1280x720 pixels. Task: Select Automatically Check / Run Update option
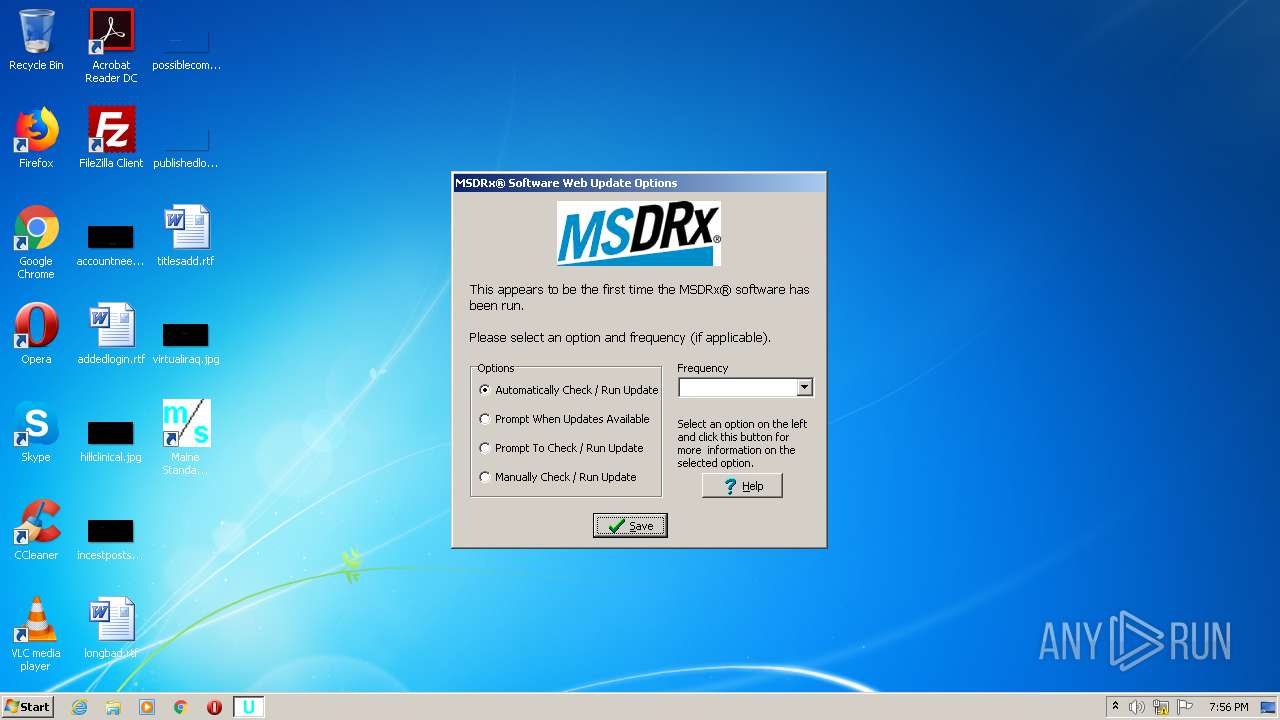coord(569,390)
